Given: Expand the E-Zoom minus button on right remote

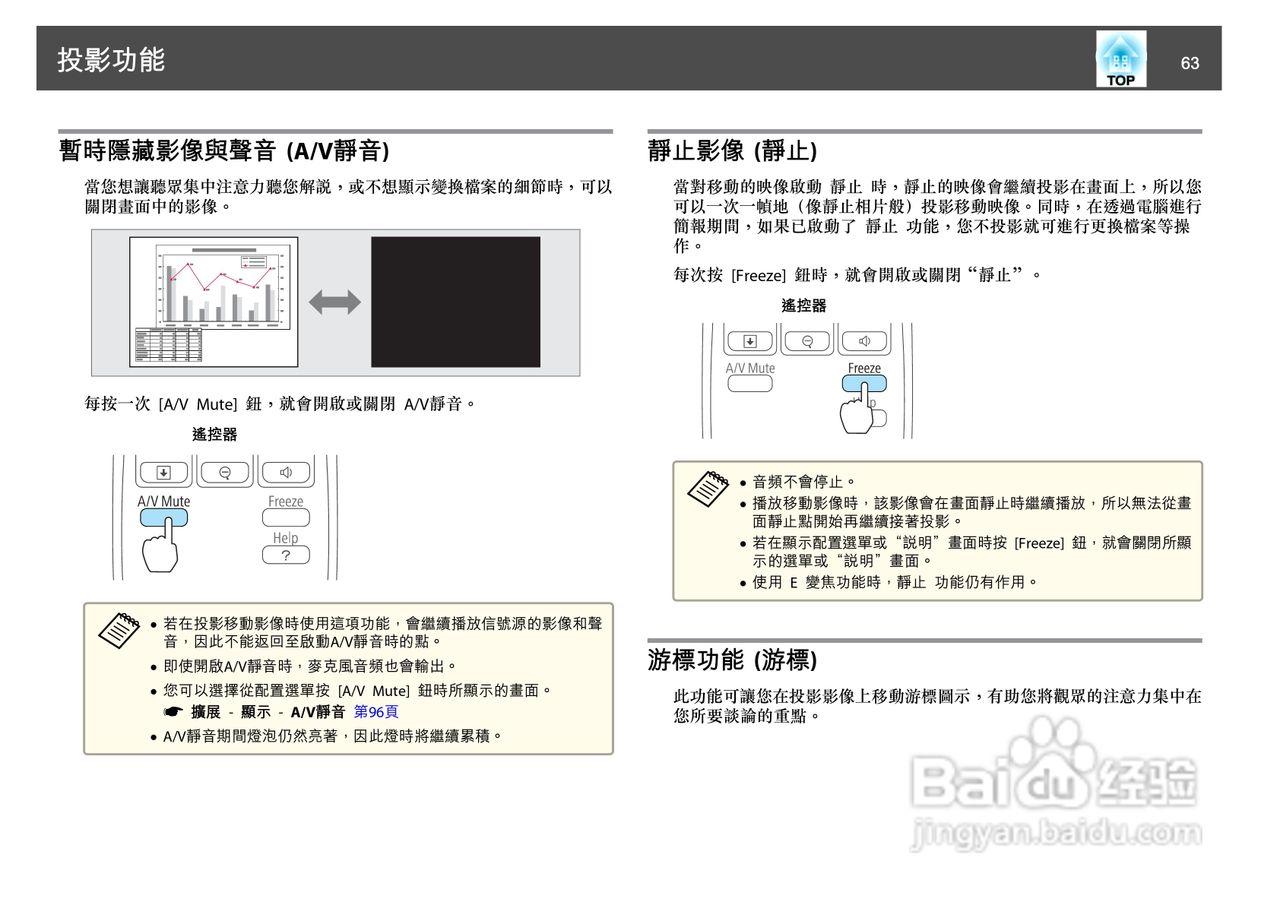Looking at the screenshot, I should (808, 340).
